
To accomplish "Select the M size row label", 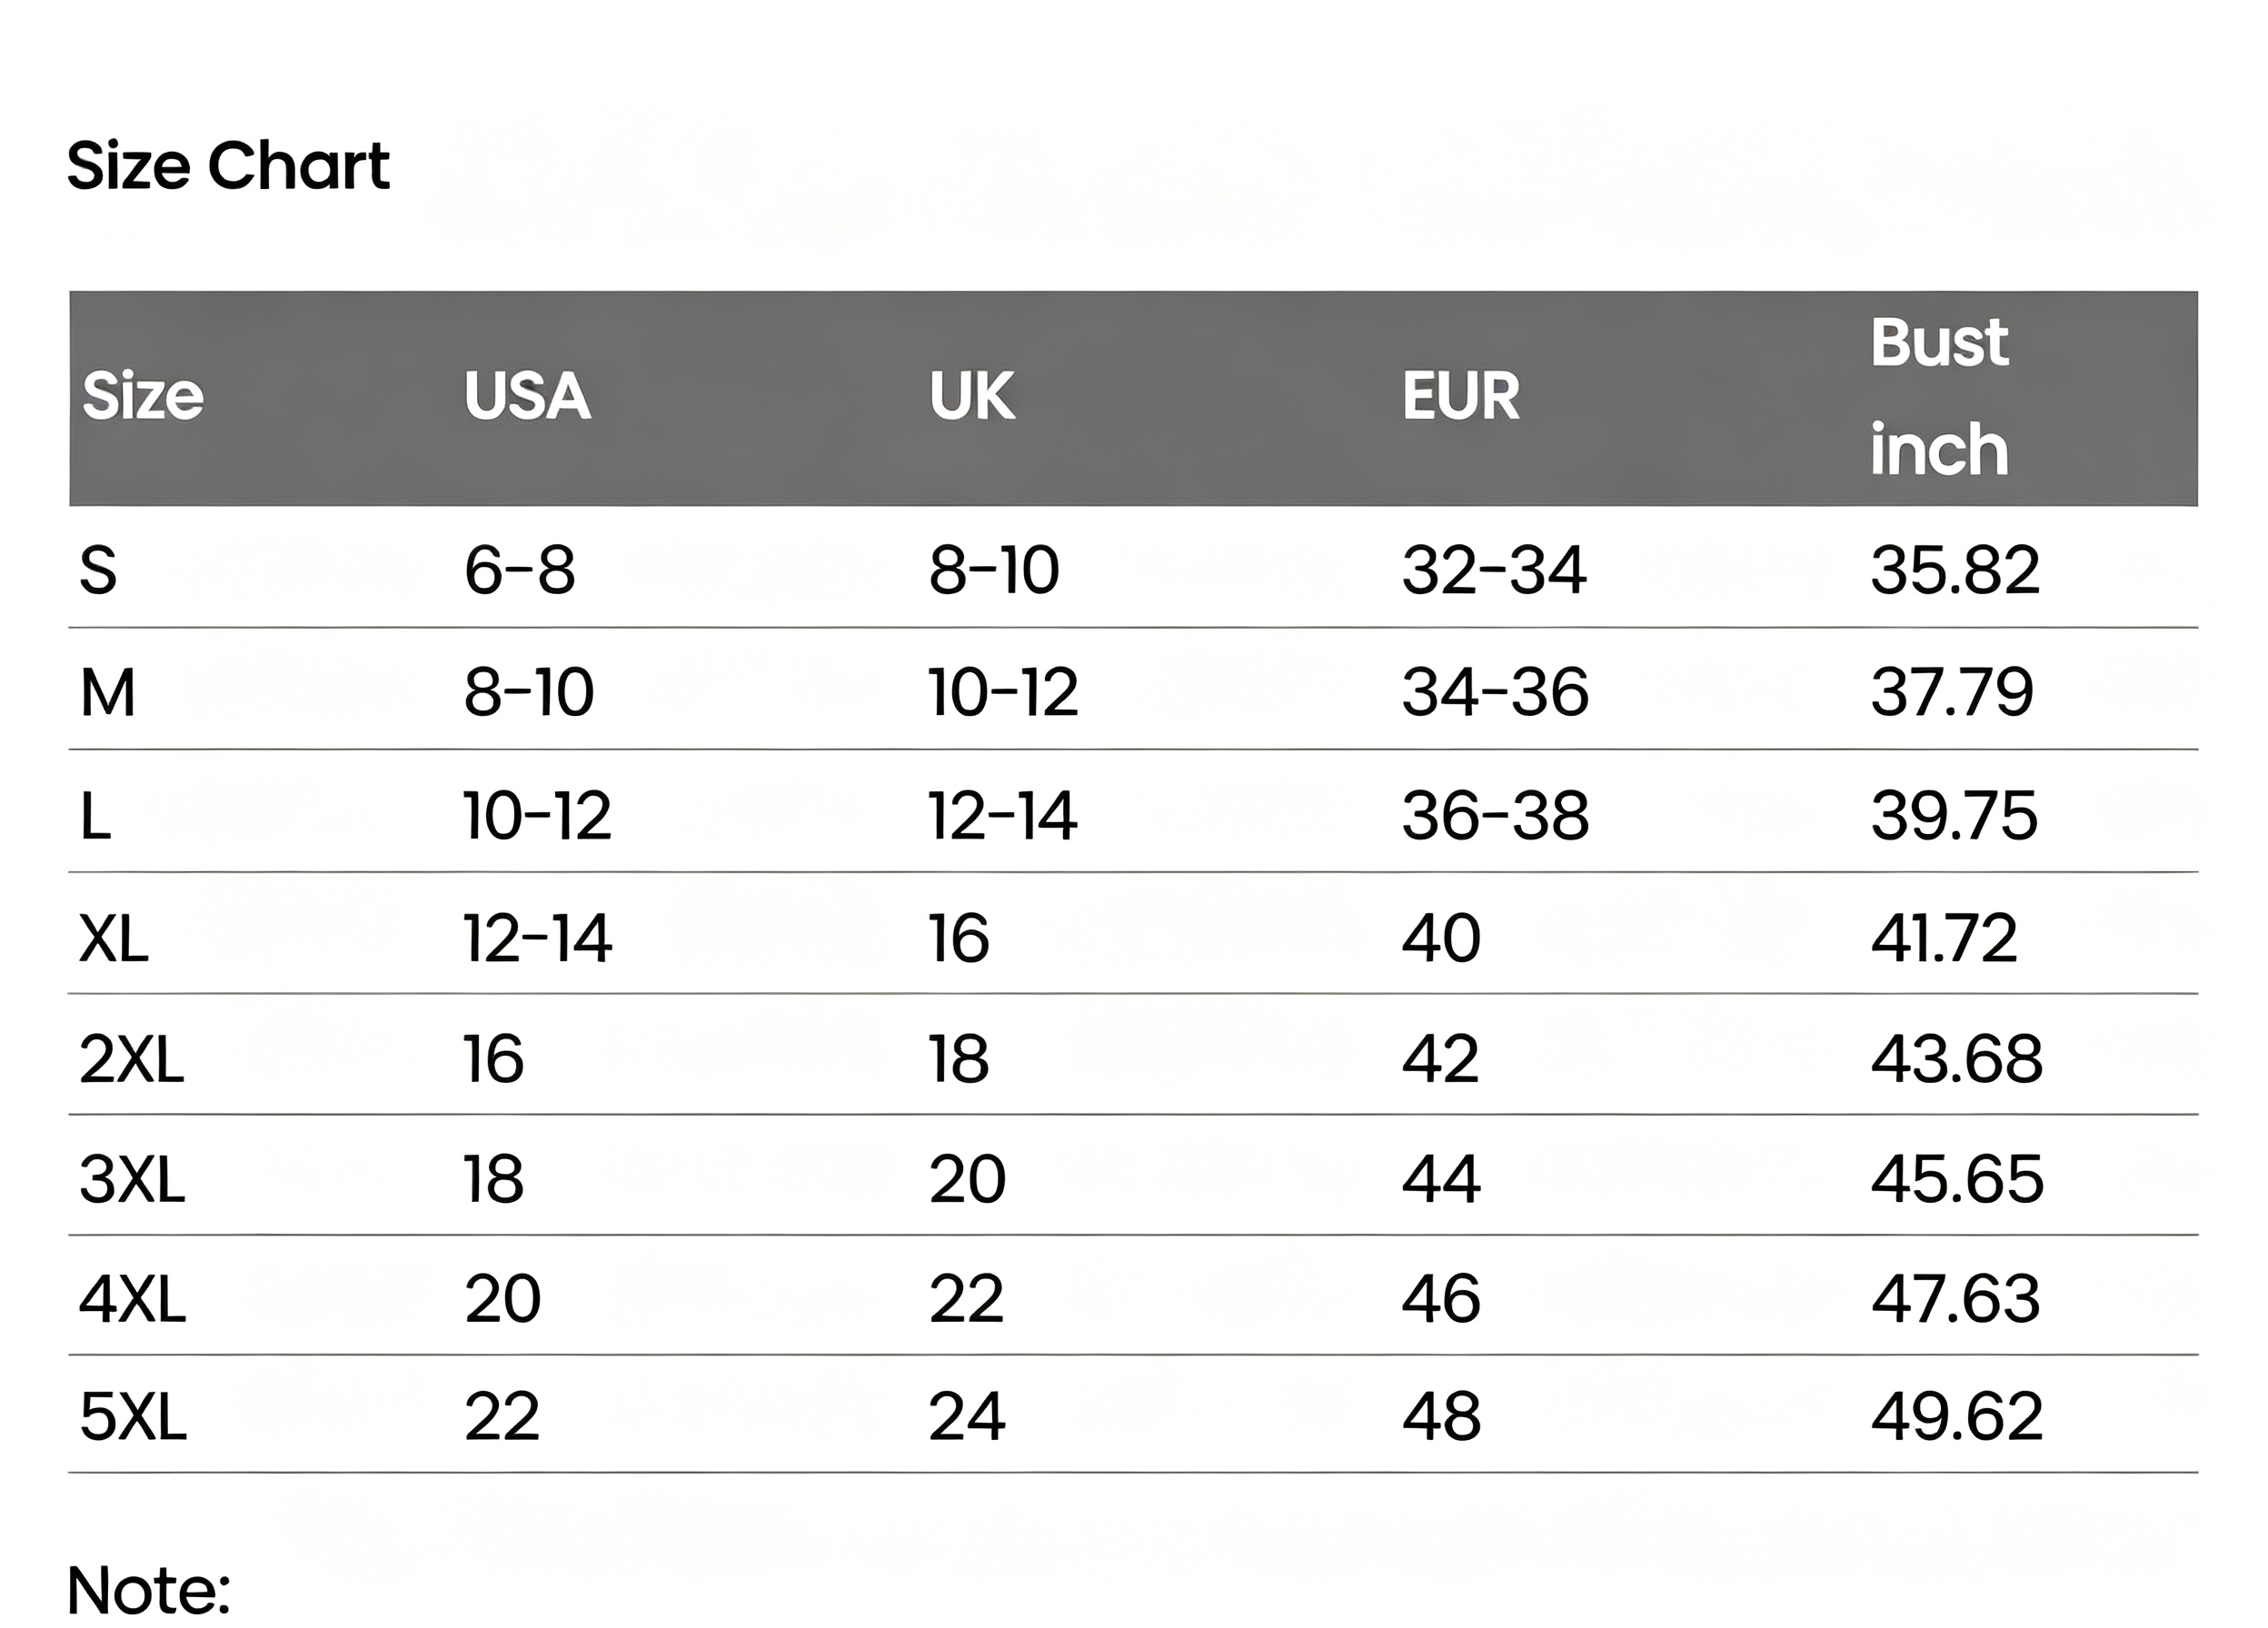I will point(107,692).
